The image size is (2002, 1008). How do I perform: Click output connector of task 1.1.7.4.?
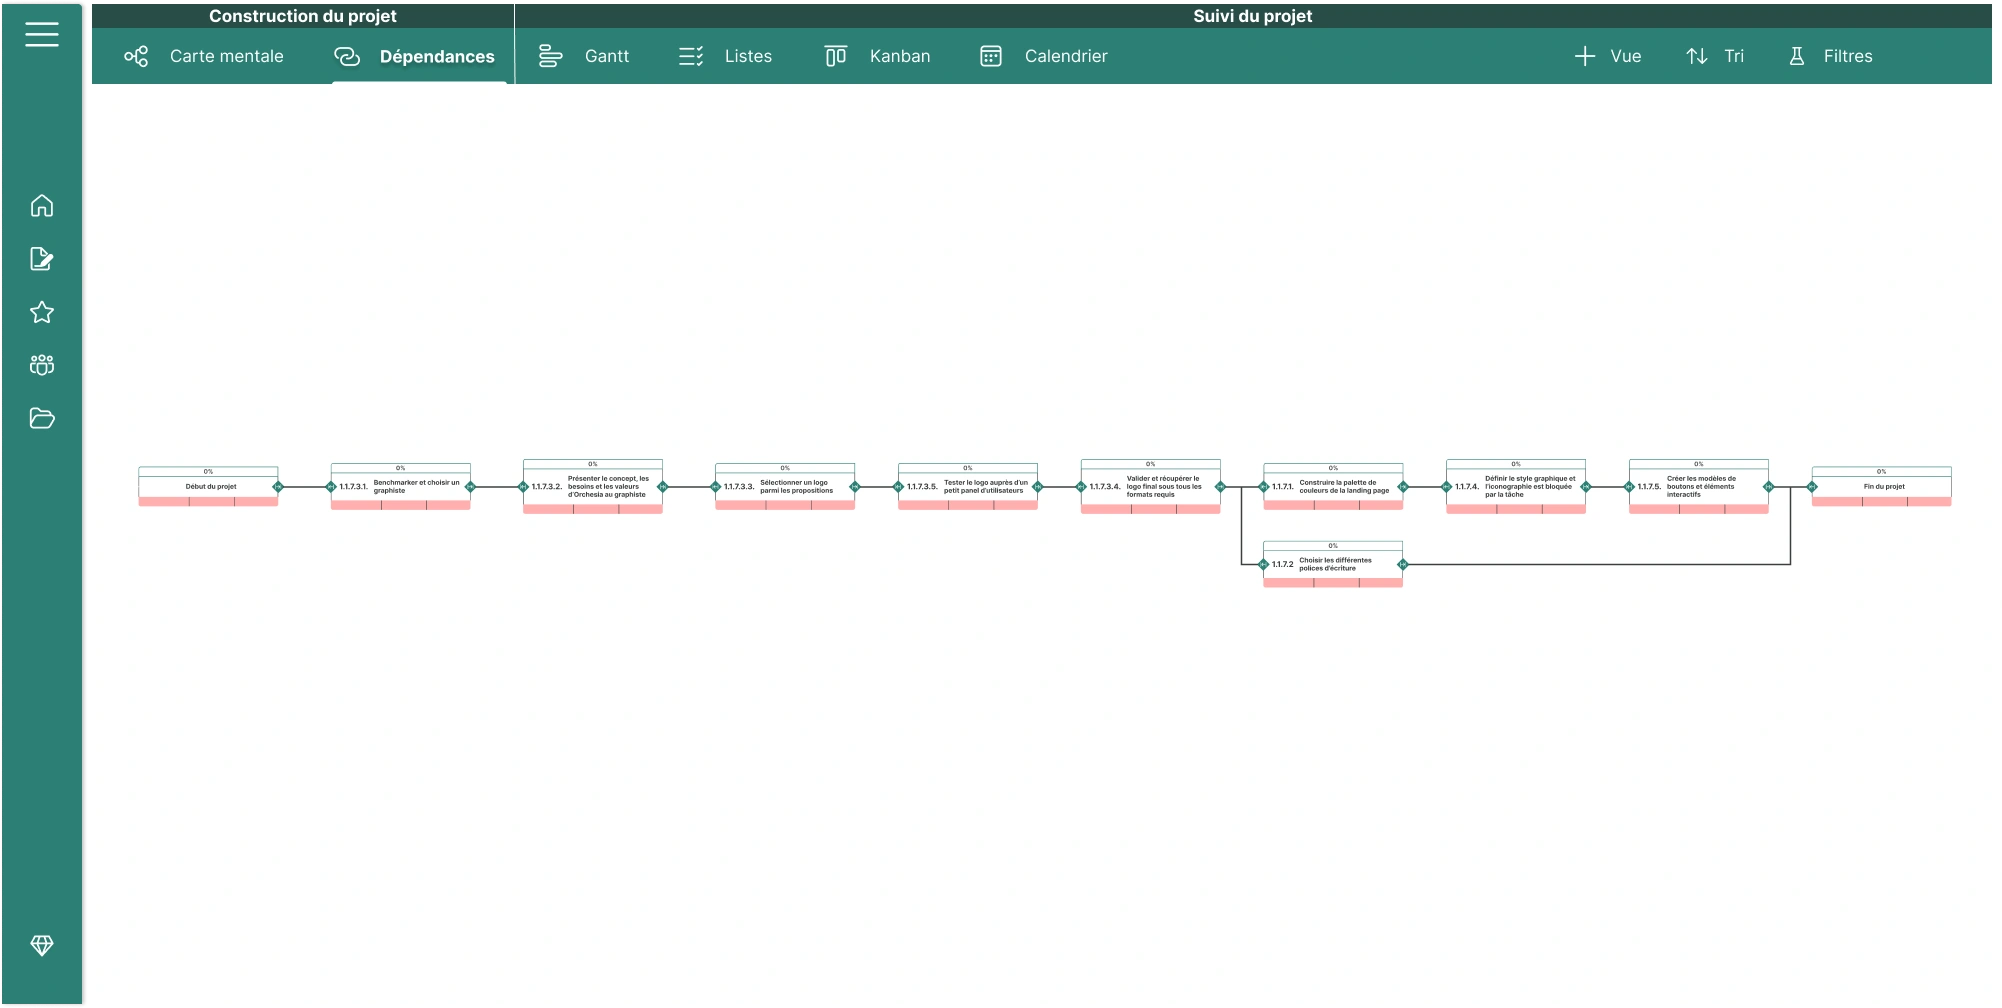1585,487
